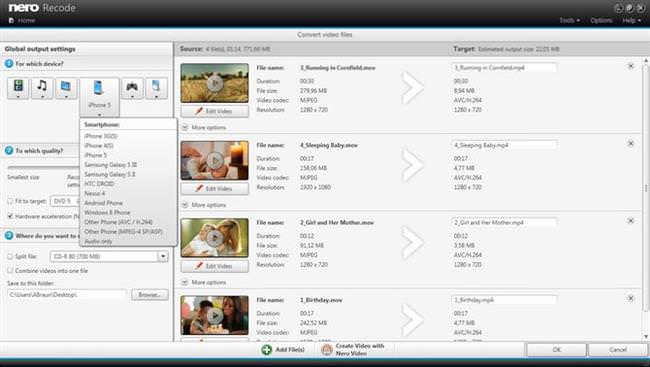
Task: Click the Browse... button
Action: point(150,294)
